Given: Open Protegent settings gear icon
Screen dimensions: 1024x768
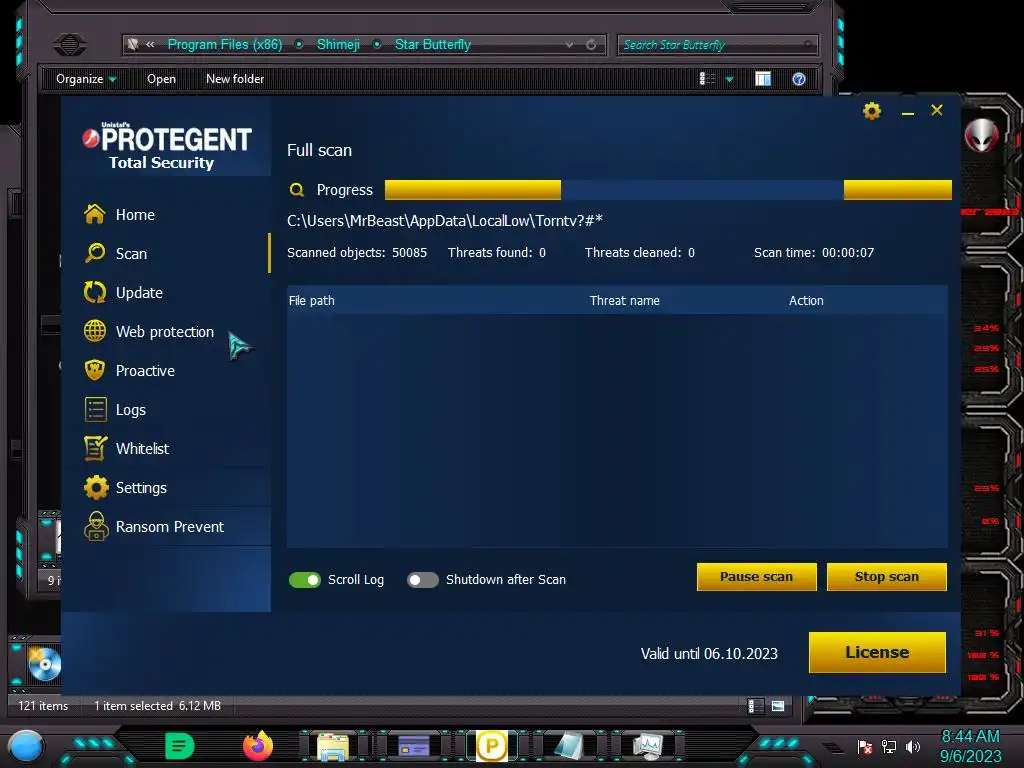Looking at the screenshot, I should [x=872, y=111].
